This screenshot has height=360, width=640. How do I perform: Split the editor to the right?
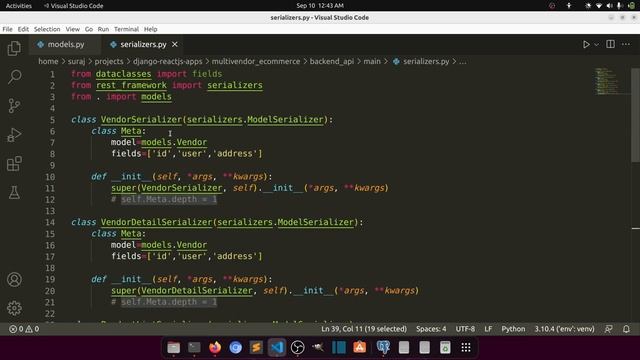click(610, 44)
